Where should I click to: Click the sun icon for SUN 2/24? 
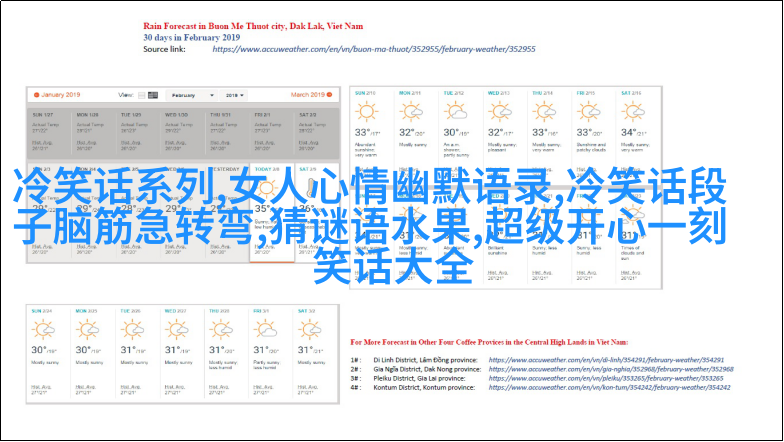[x=43, y=330]
